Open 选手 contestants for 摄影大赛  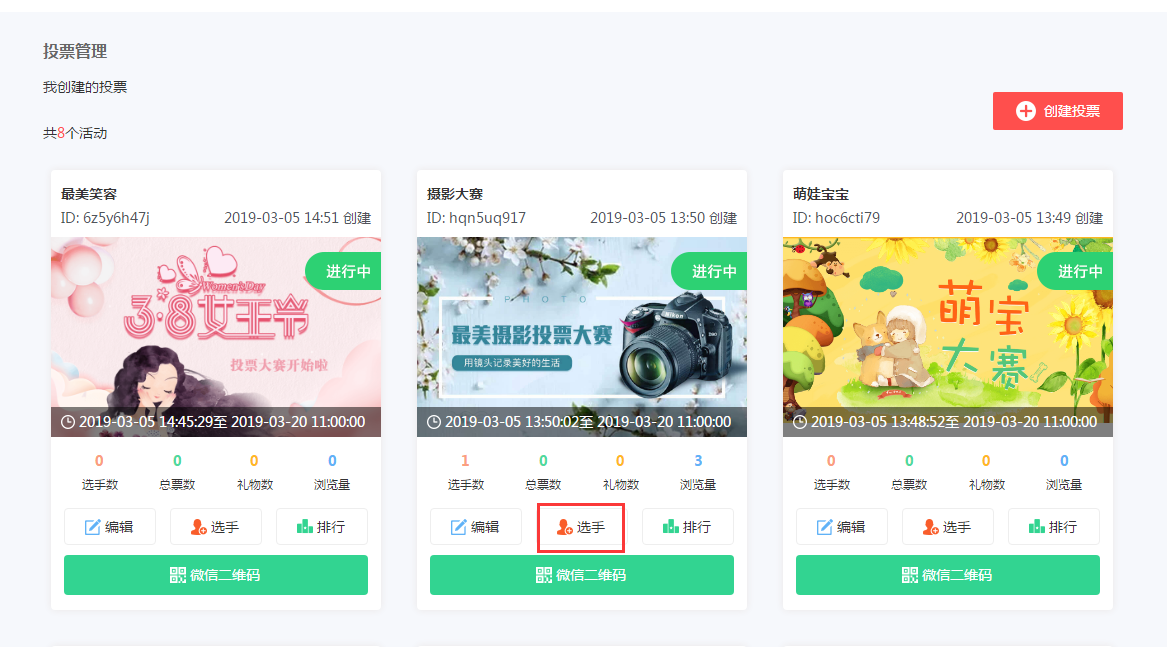[581, 526]
